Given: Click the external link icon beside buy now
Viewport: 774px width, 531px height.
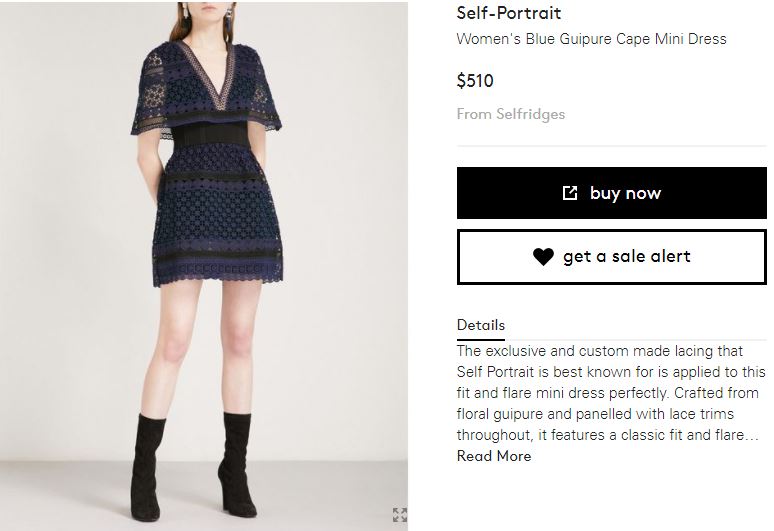Looking at the screenshot, I should click(570, 193).
